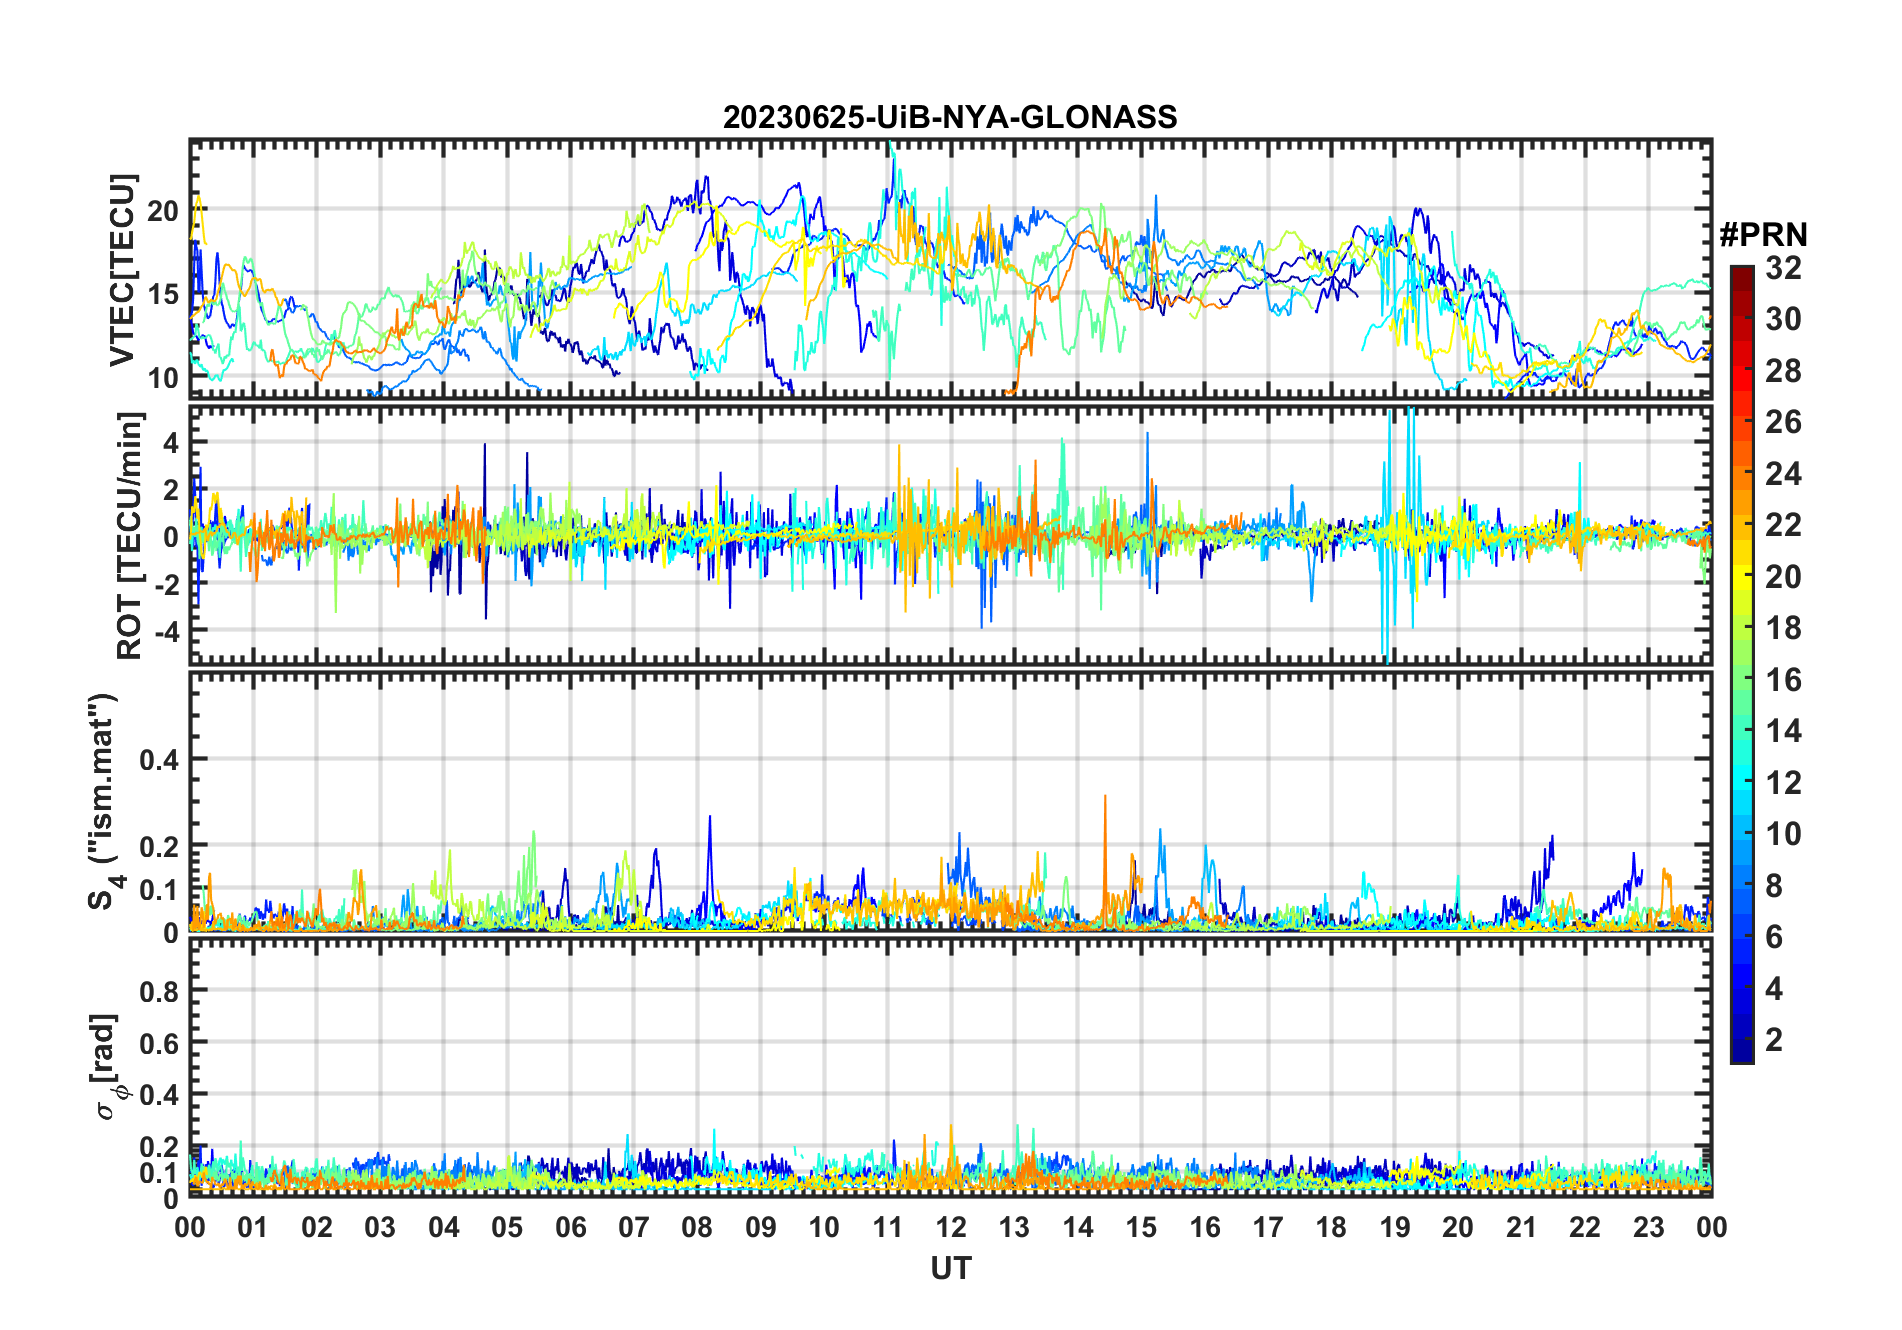
Task: Click the plot title 20230625-UiB-NYA-GLONASS
Action: click(x=950, y=117)
